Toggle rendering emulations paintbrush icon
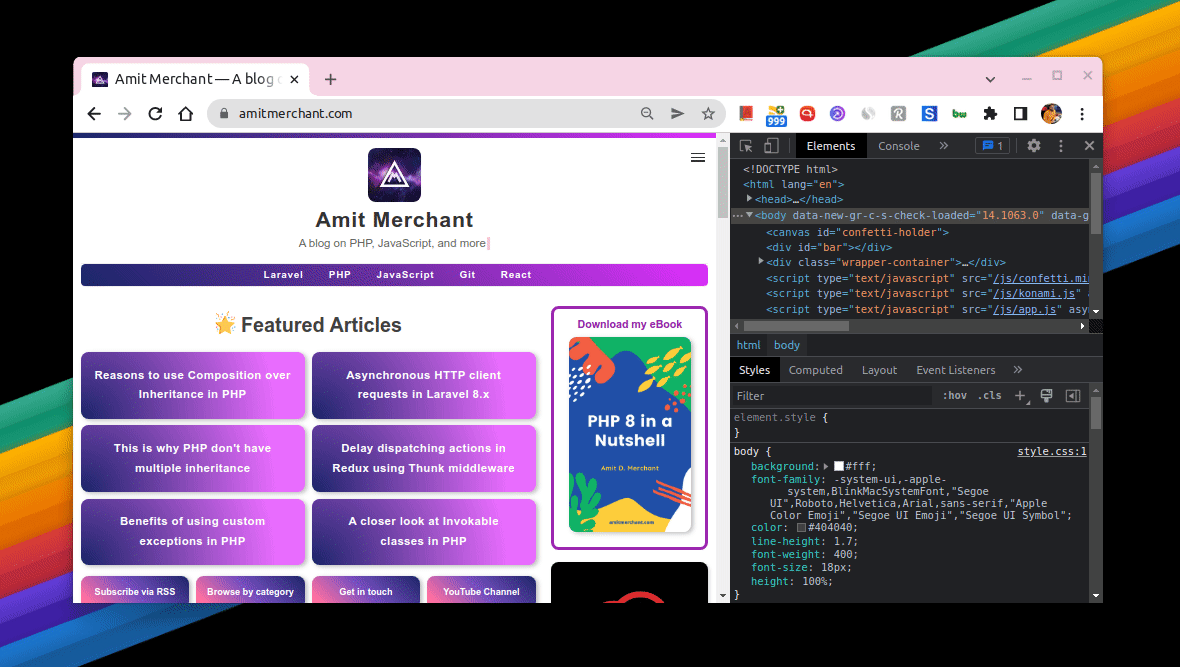Image resolution: width=1180 pixels, height=667 pixels. point(1046,395)
